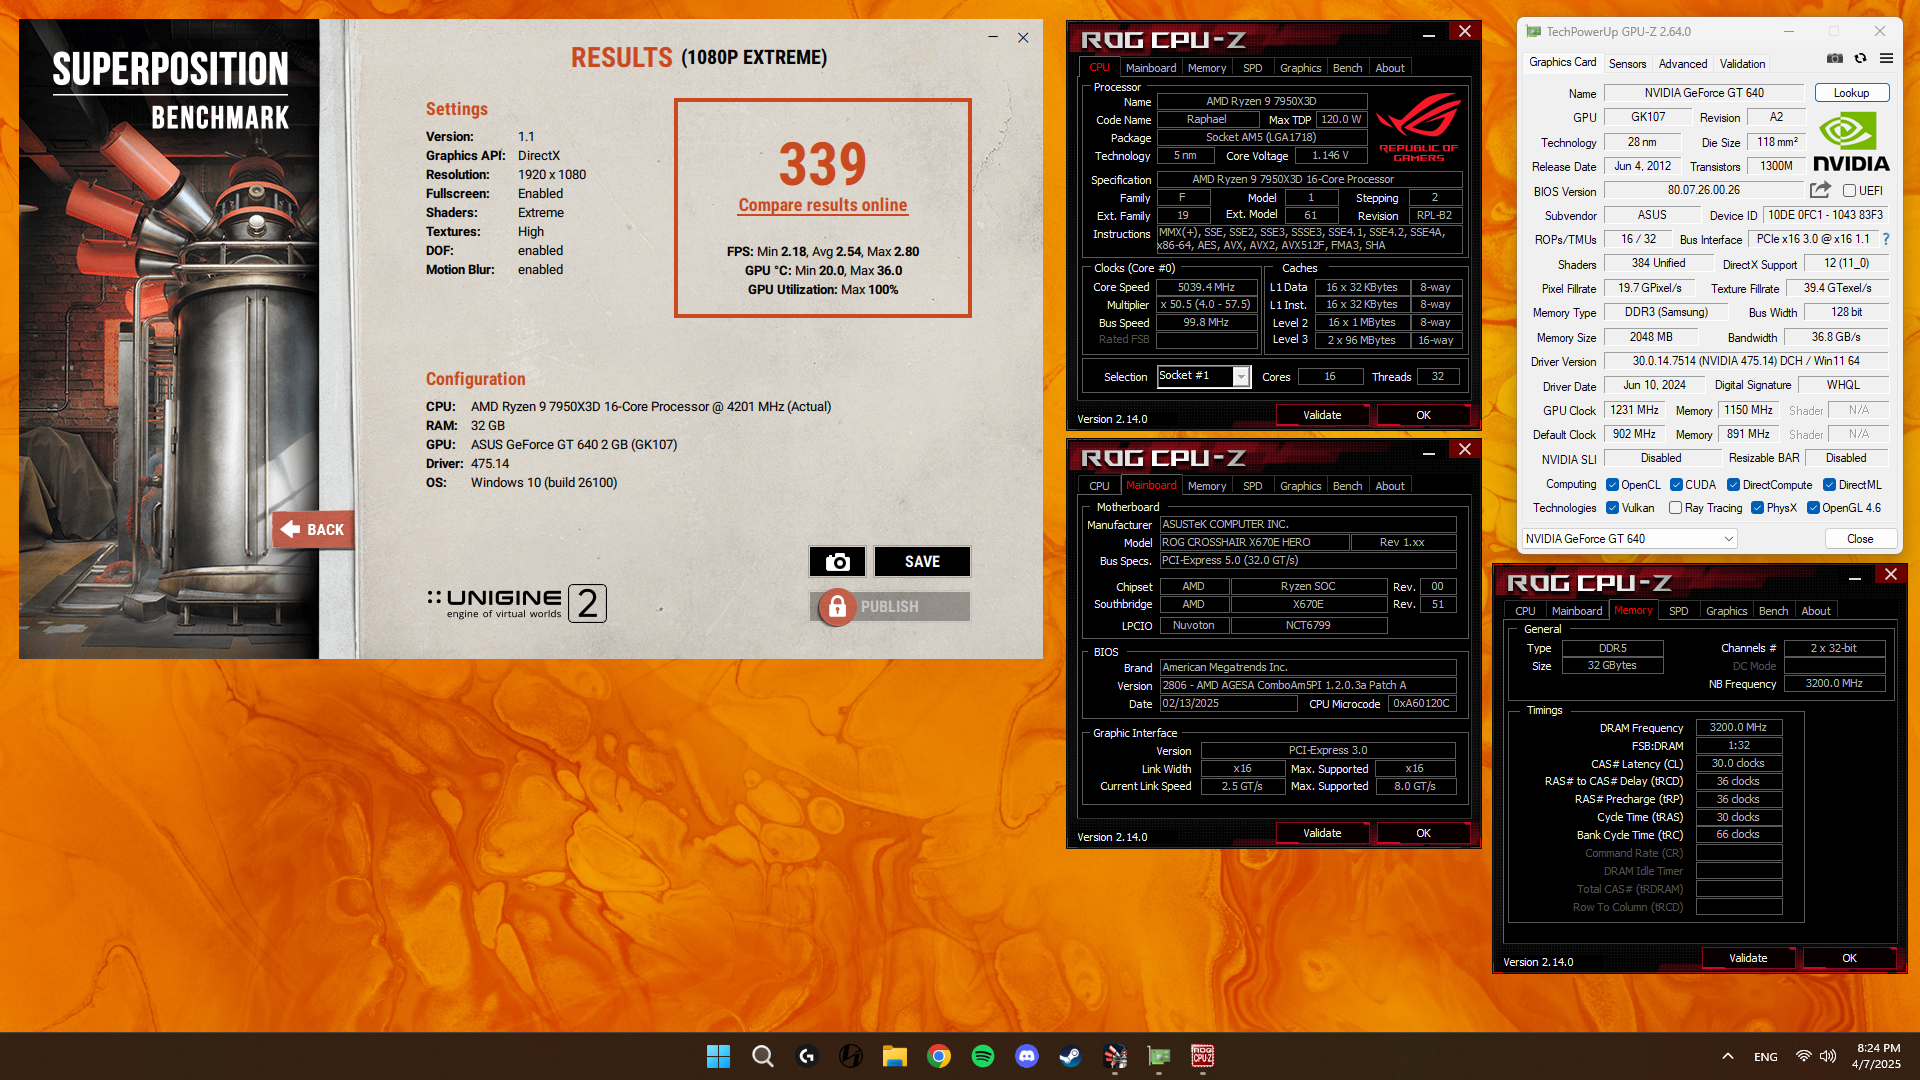The height and width of the screenshot is (1080, 1920).
Task: Click the Bus Interface question mark in GPU-Z
Action: point(1886,239)
